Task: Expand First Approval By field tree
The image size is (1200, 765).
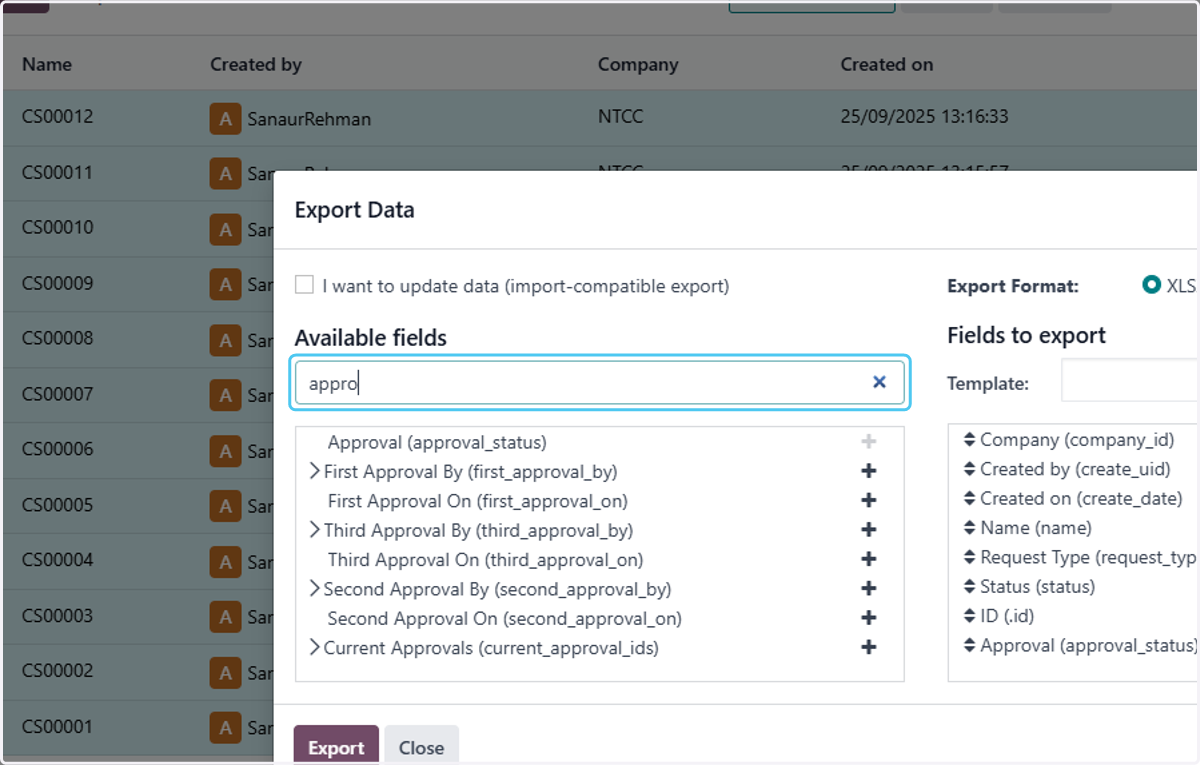Action: click(314, 471)
